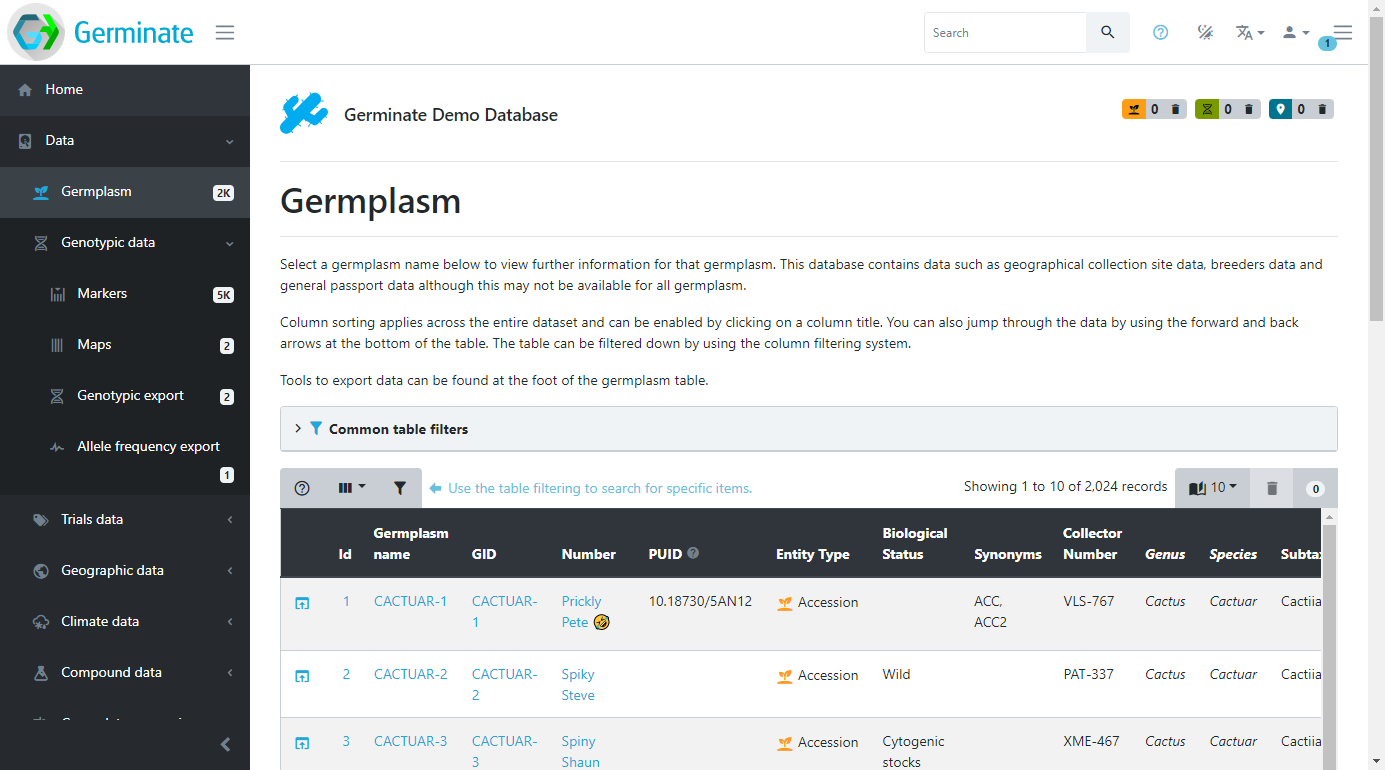Select Germplasm in the sidebar
The height and width of the screenshot is (770, 1385).
tap(96, 192)
